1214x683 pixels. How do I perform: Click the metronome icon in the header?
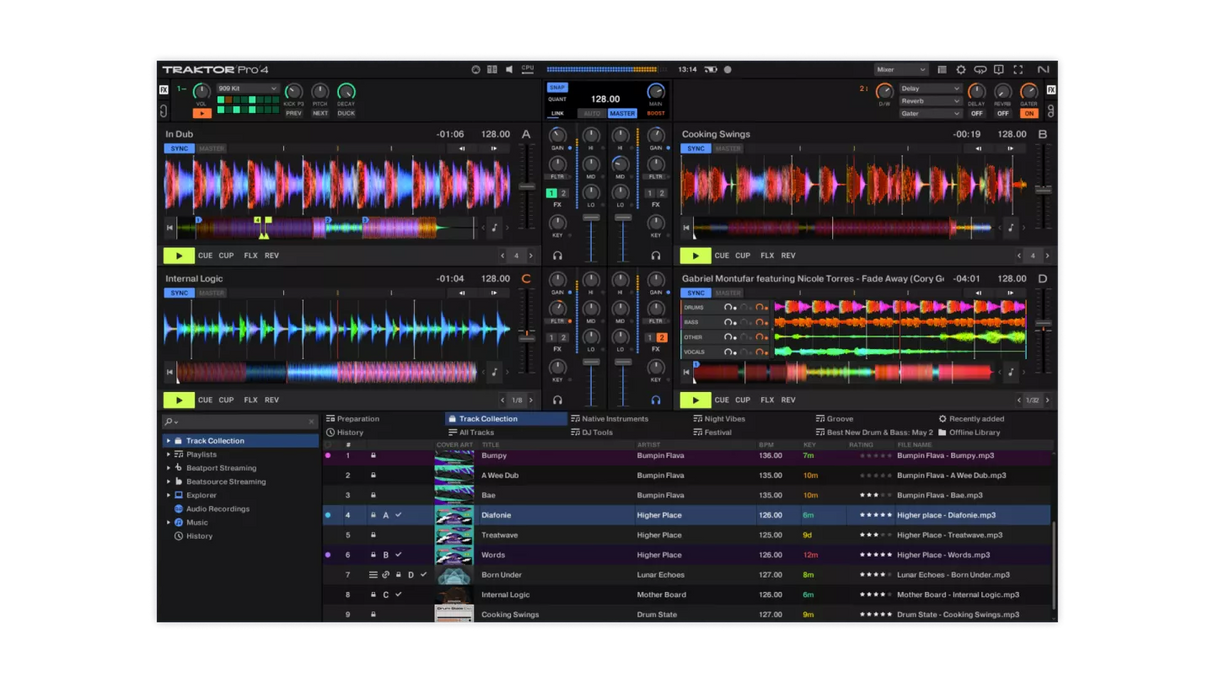pos(476,69)
